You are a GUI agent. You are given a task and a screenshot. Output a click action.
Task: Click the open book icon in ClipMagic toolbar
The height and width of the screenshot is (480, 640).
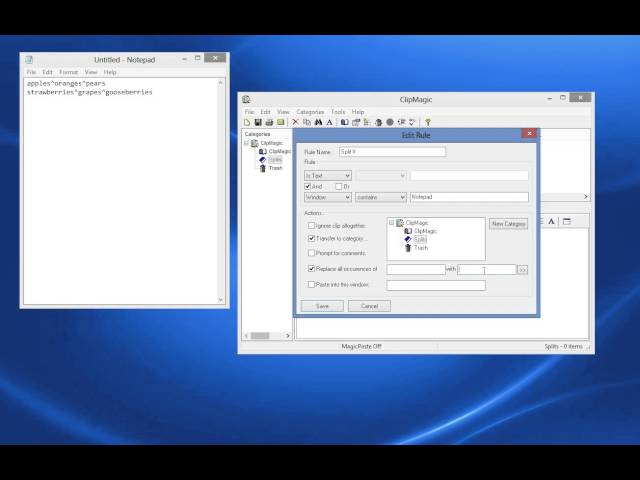pos(344,122)
